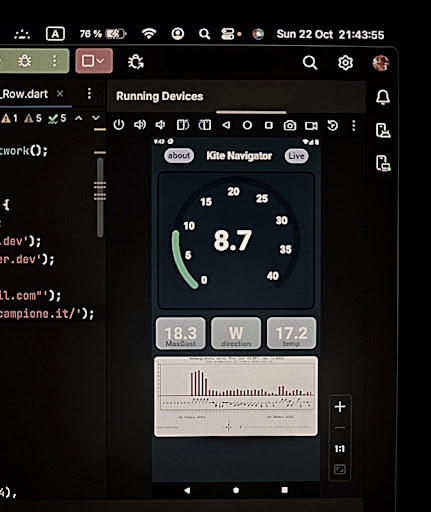Viewport: 431px width, 512px height.
Task: Click the warning count indicator showing 1
Action: pyautogui.click(x=9, y=118)
